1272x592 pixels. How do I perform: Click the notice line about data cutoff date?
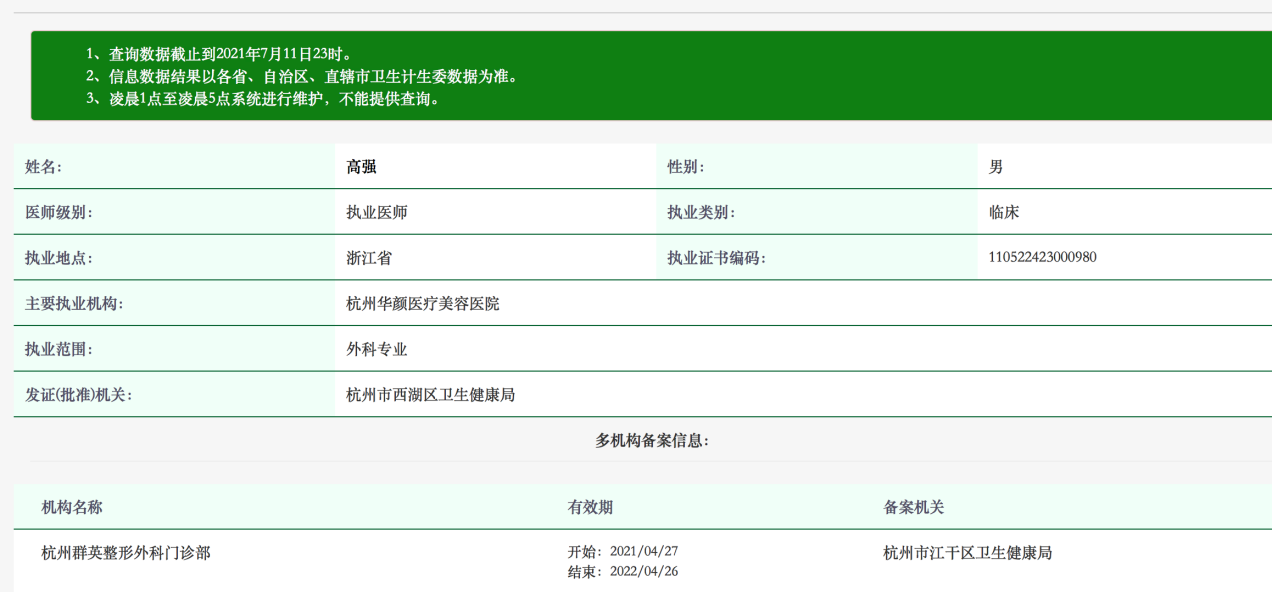point(219,54)
